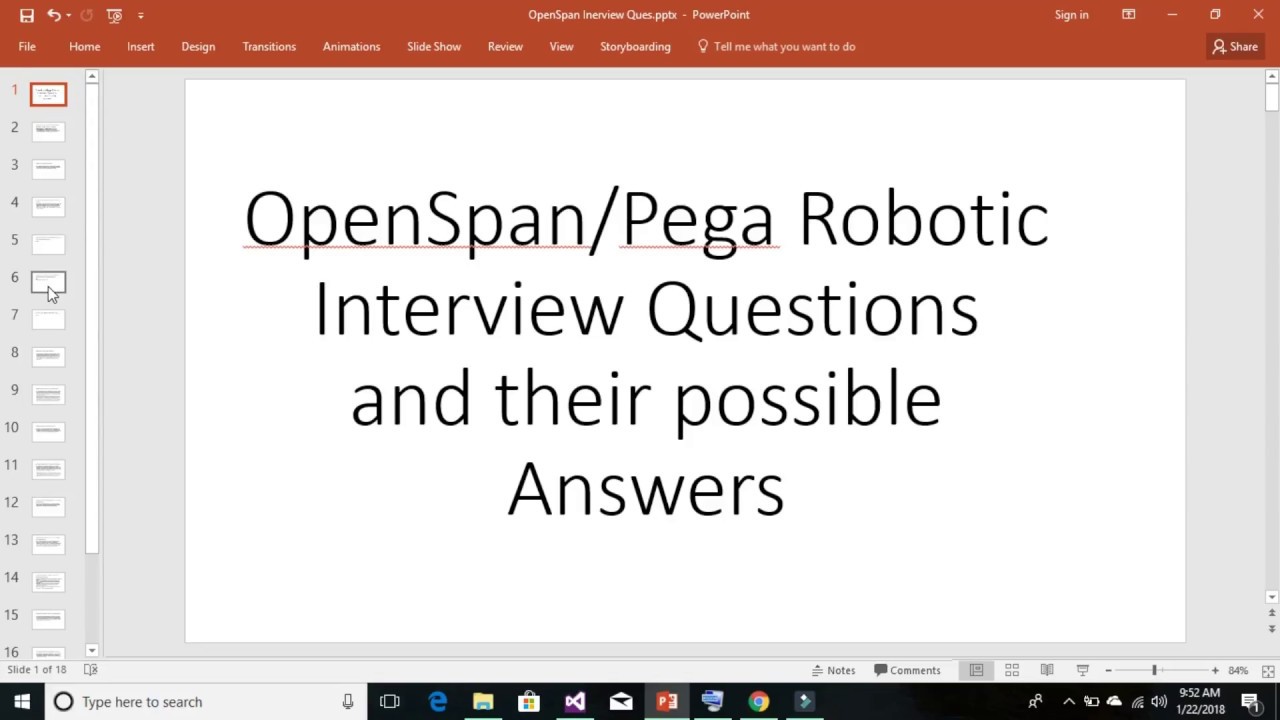The height and width of the screenshot is (720, 1280).
Task: Click the 84% zoom level
Action: (1238, 670)
